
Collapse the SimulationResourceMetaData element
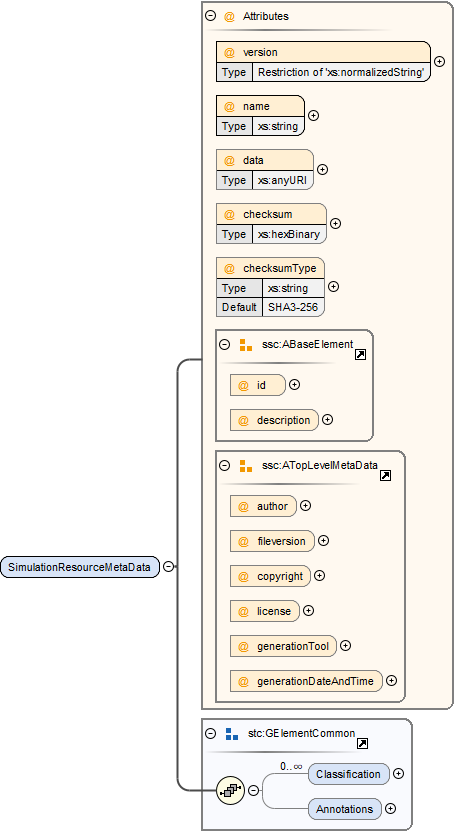click(x=168, y=567)
